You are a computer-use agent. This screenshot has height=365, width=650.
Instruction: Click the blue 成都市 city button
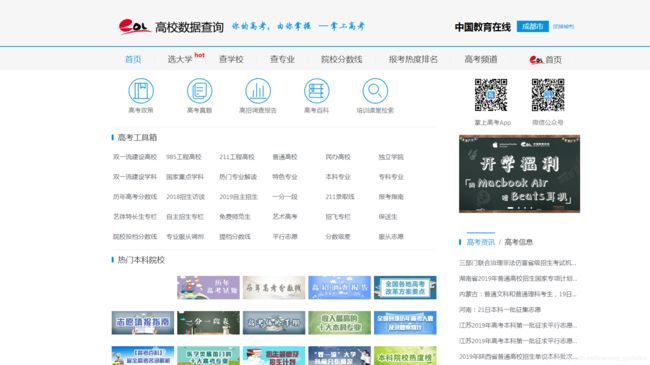(x=533, y=27)
